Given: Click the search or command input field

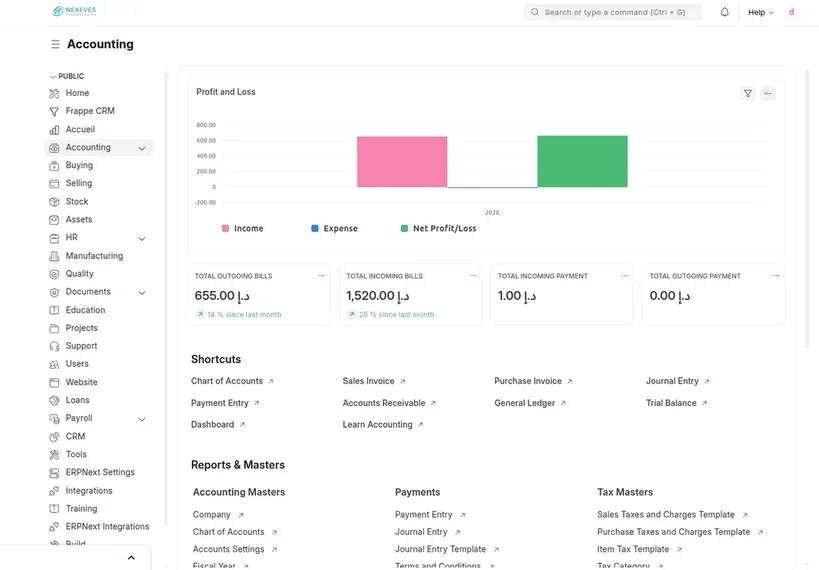Looking at the screenshot, I should [612, 12].
